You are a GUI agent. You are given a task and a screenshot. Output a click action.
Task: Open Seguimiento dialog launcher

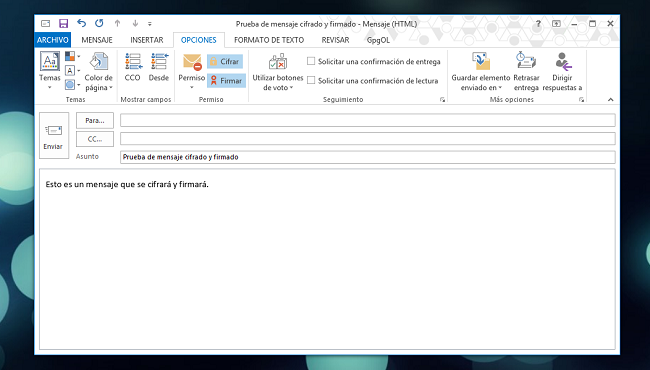tap(442, 100)
